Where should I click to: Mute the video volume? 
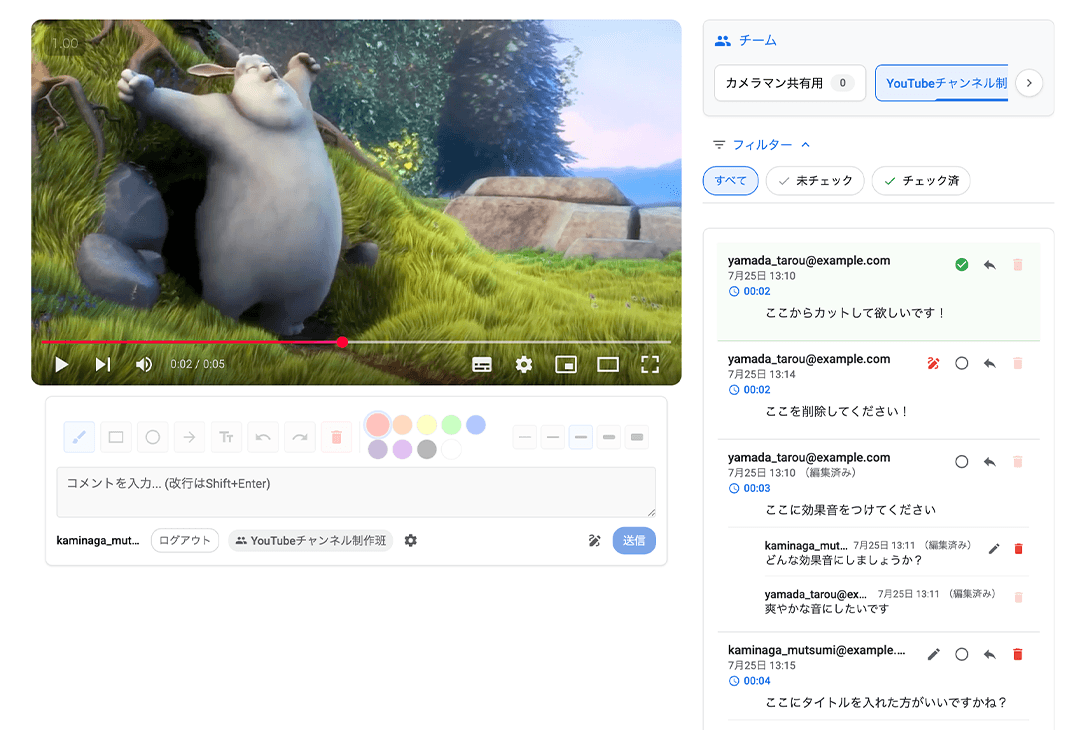click(x=143, y=364)
